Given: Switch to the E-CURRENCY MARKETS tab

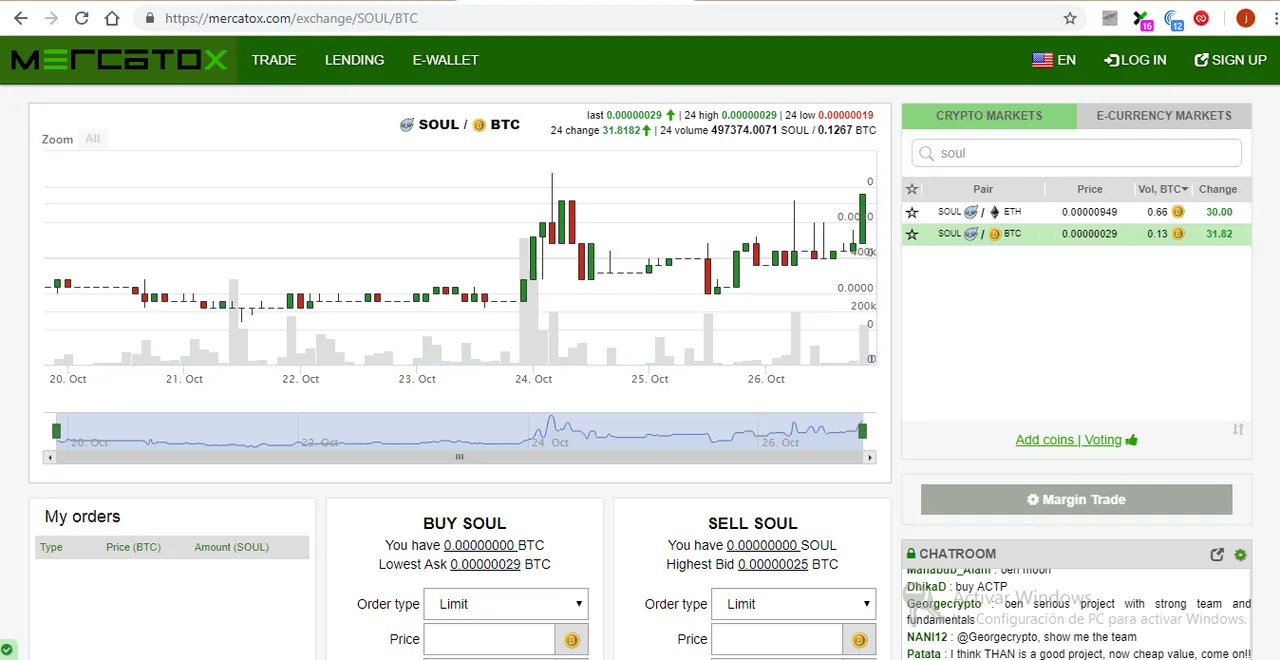Looking at the screenshot, I should coord(1164,116).
